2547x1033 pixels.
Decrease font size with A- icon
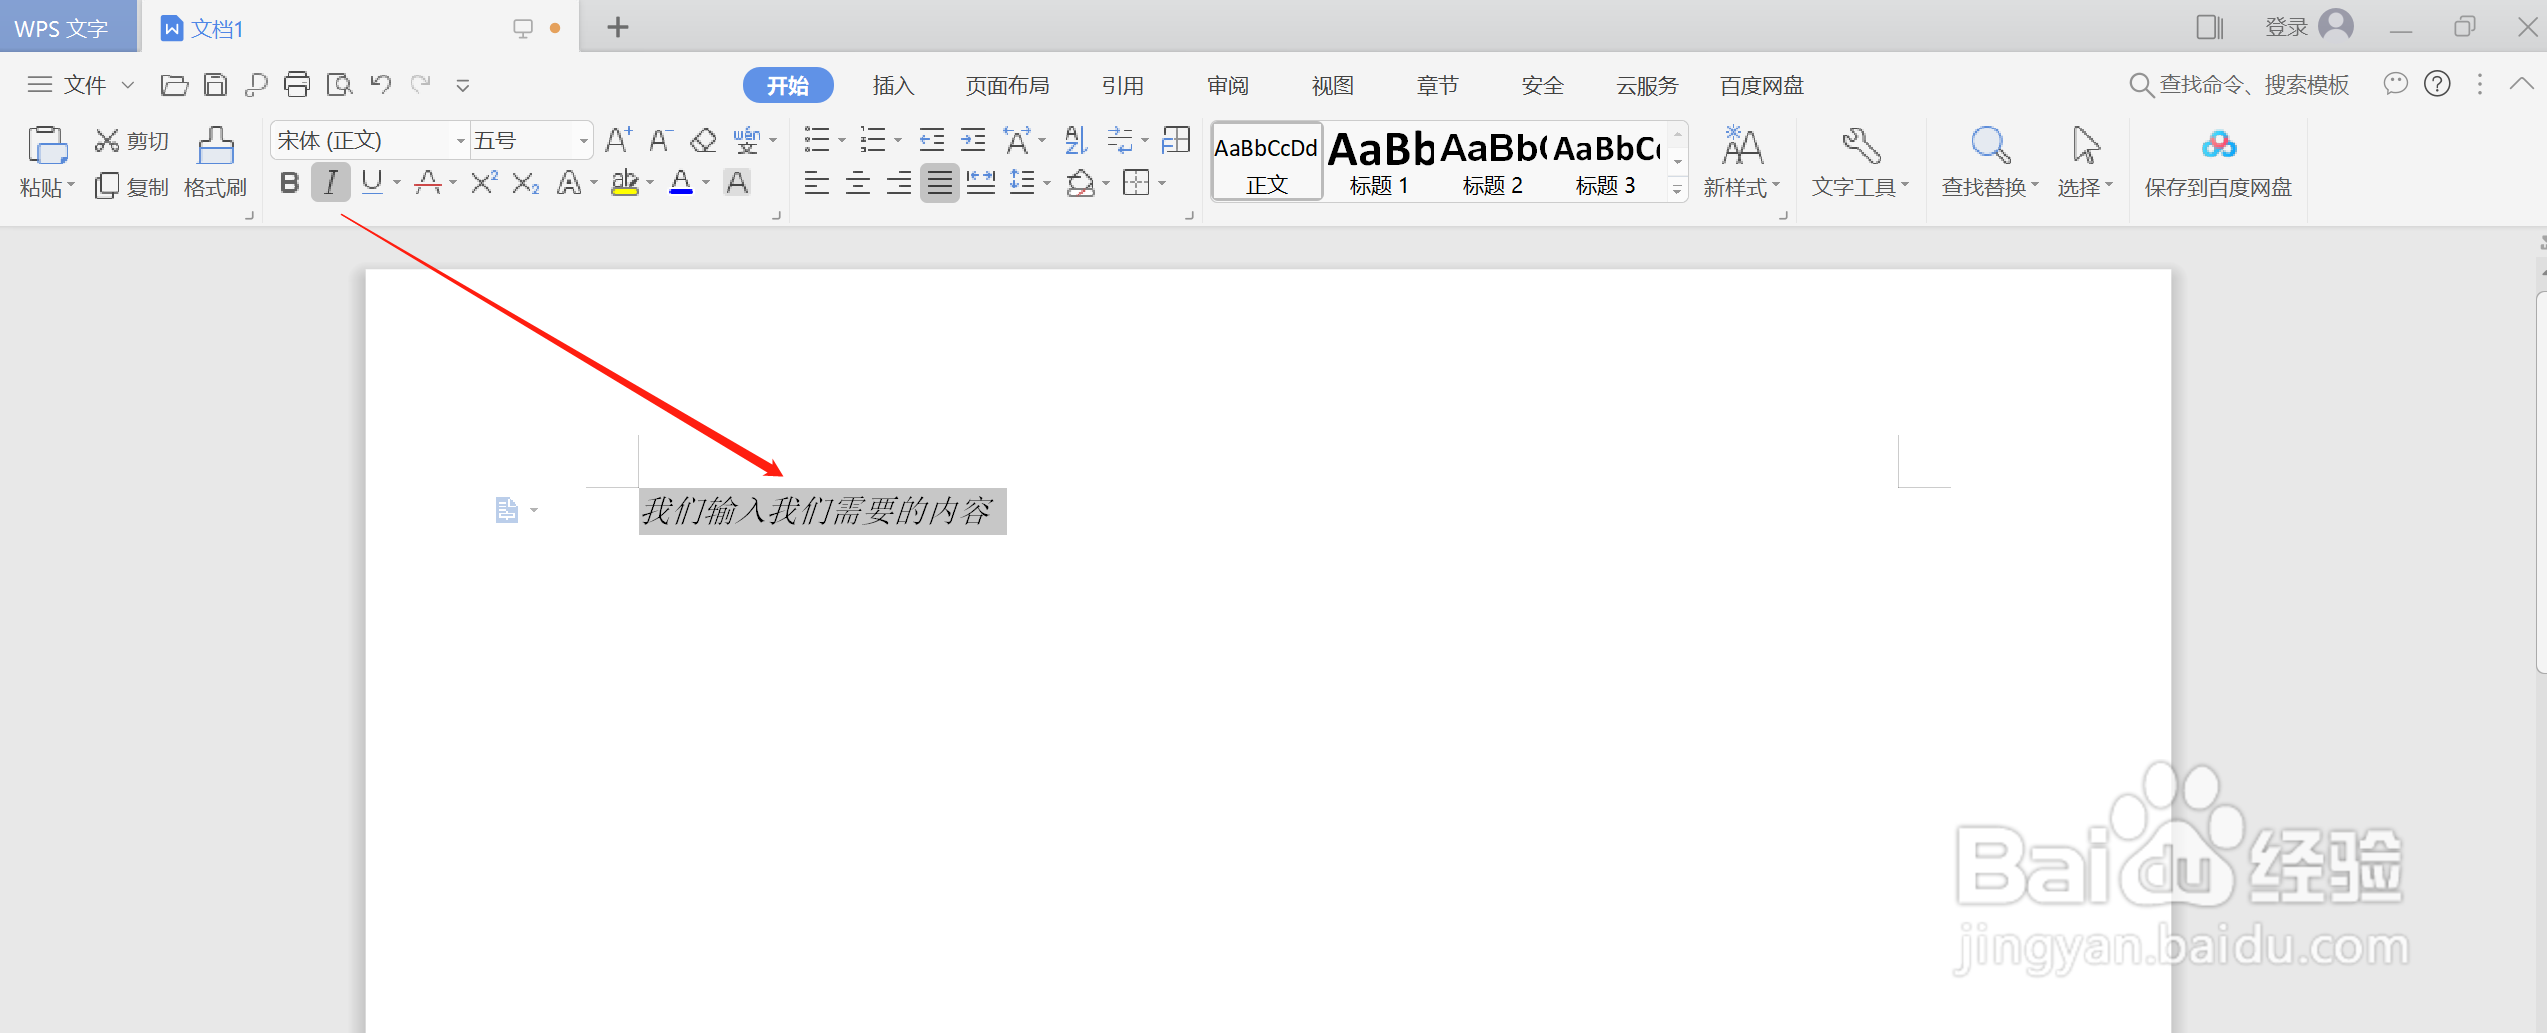point(661,140)
